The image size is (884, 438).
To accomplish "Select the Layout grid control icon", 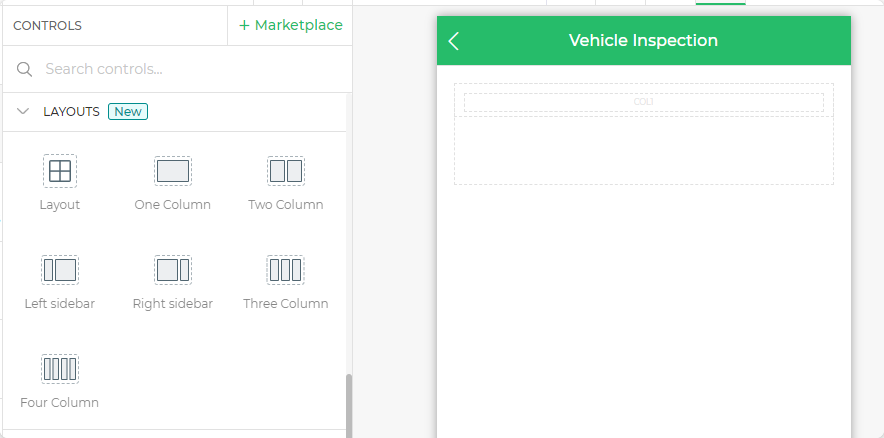I will click(60, 171).
